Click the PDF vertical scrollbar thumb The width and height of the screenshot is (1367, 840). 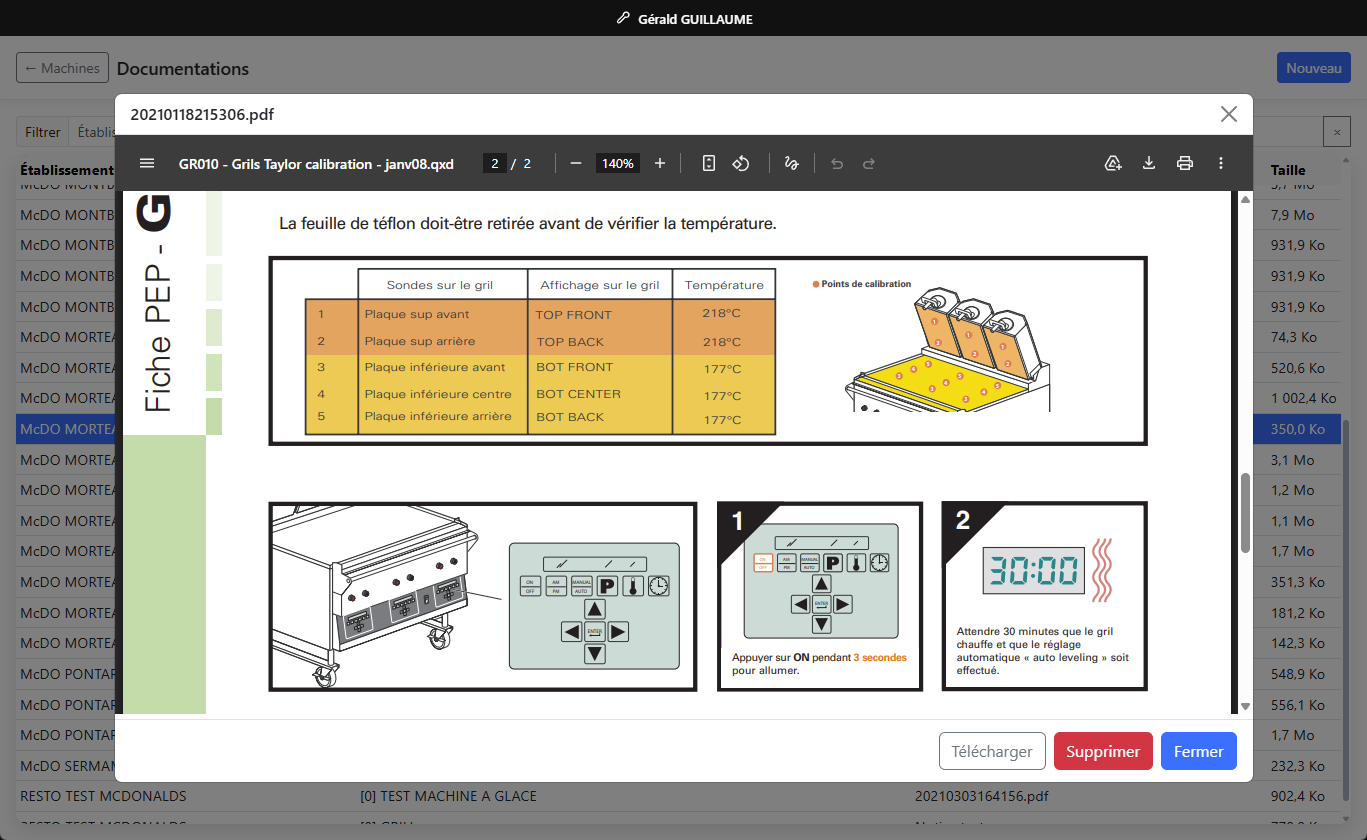1245,512
